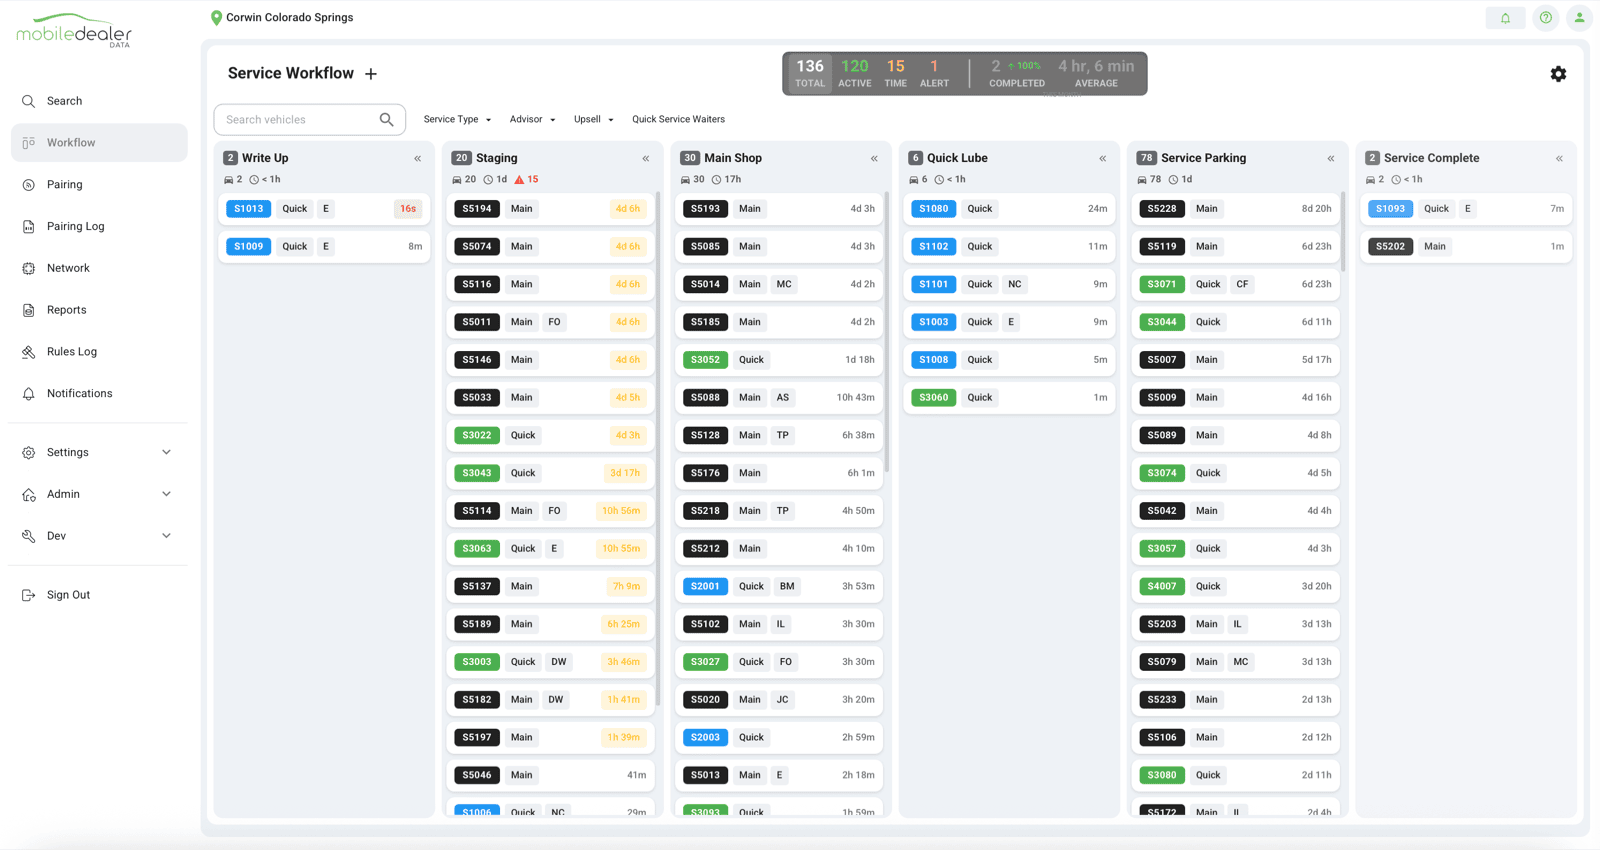Viewport: 1600px width, 850px height.
Task: Open vehicle card S1013 in Write Up
Action: point(324,209)
